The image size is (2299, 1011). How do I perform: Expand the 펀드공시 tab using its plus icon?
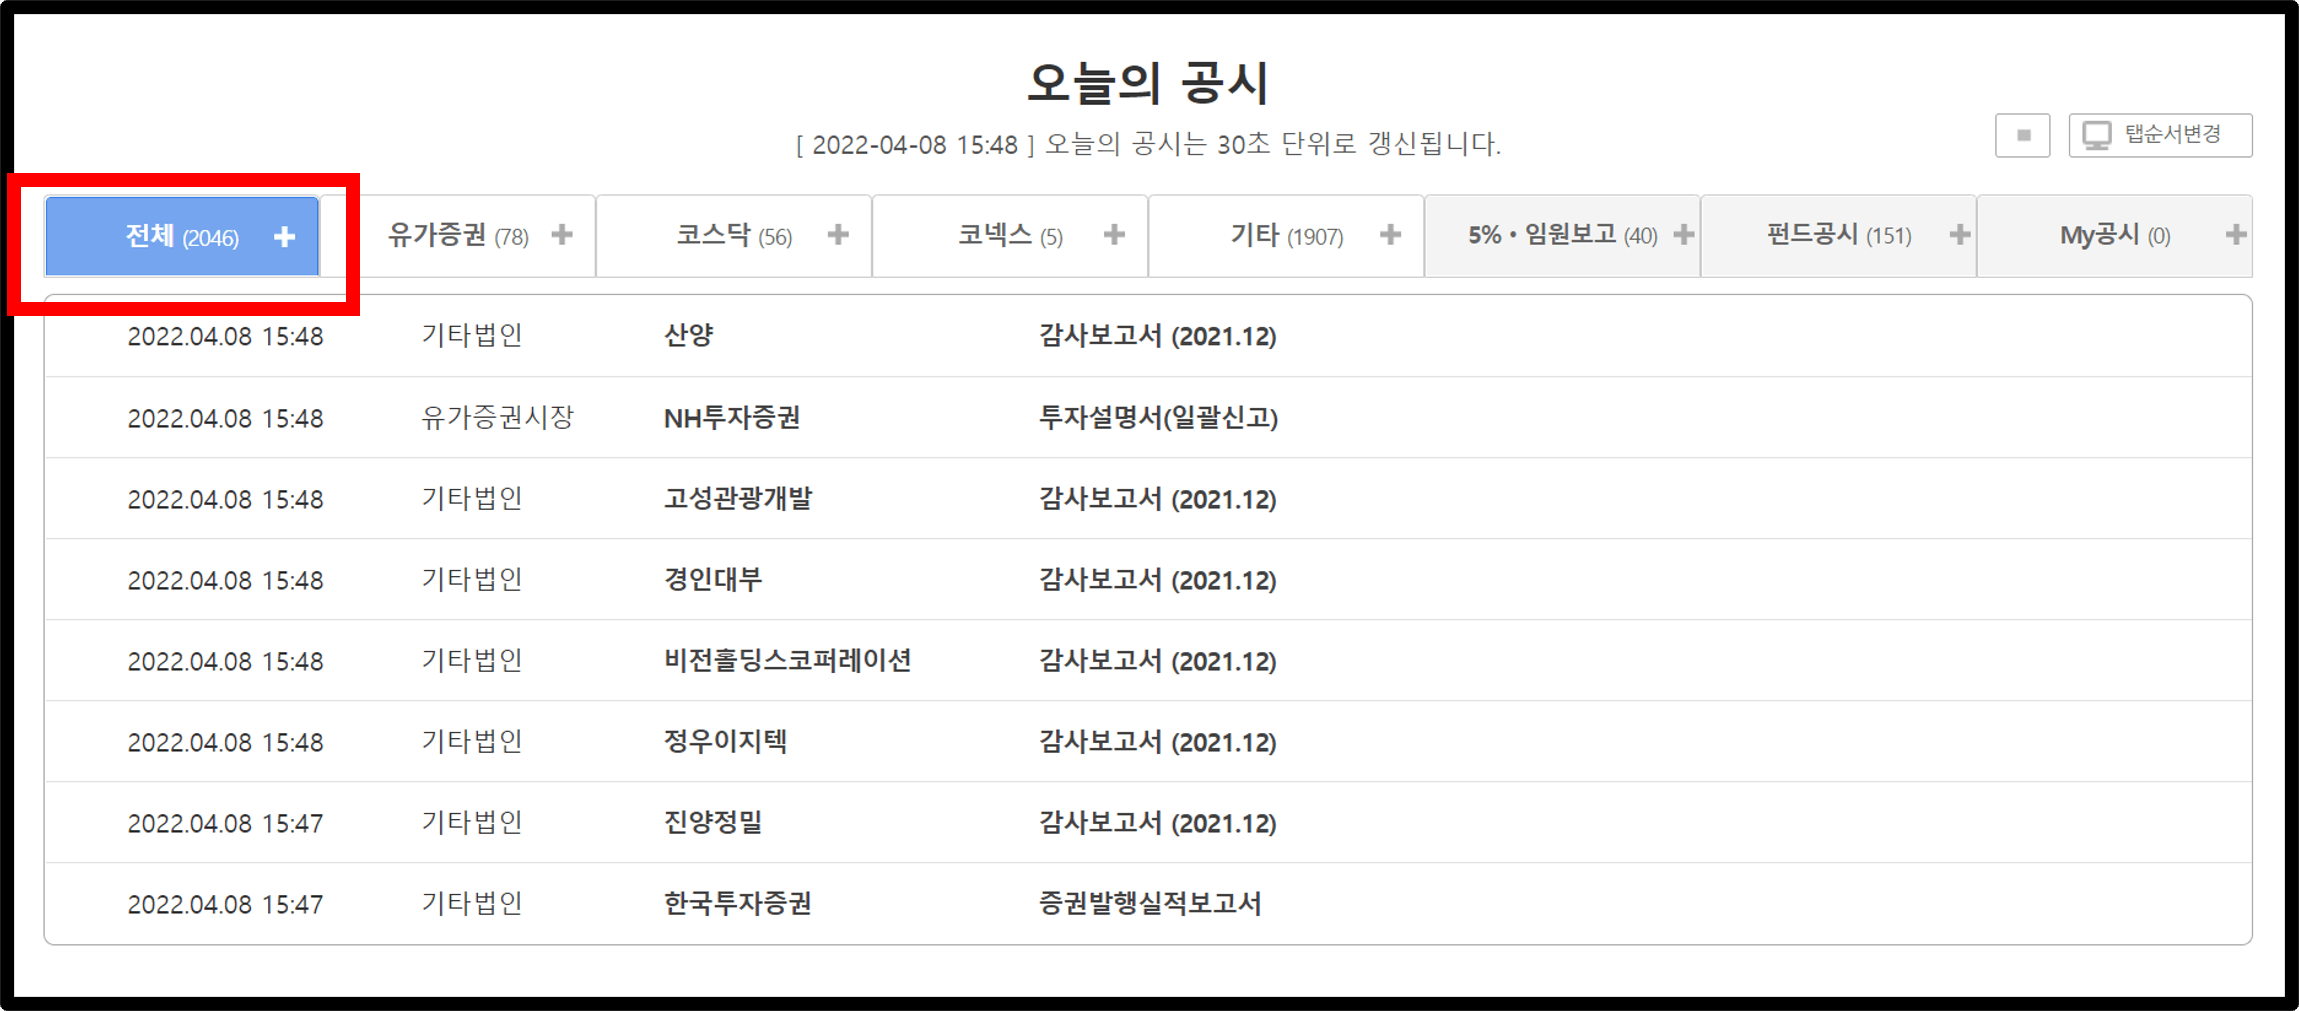click(1961, 236)
